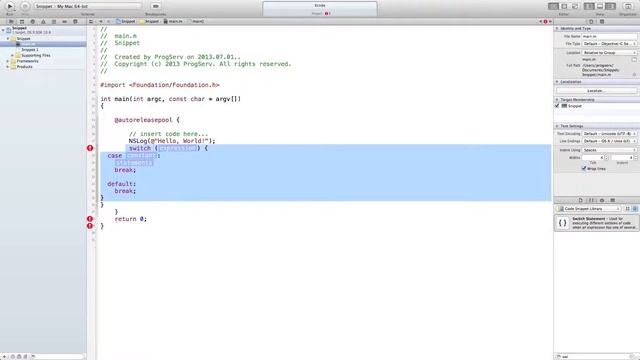Show the Debug navigator
The image size is (640, 360).
point(54,21)
